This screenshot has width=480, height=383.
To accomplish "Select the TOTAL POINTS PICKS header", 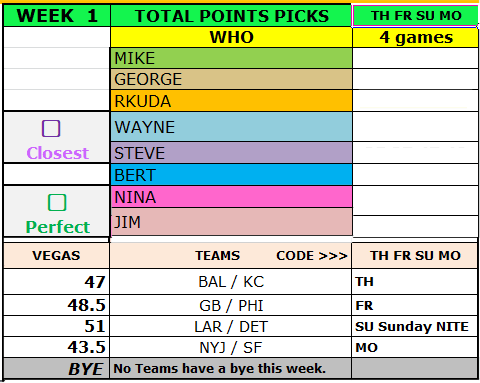I will 231,16.
